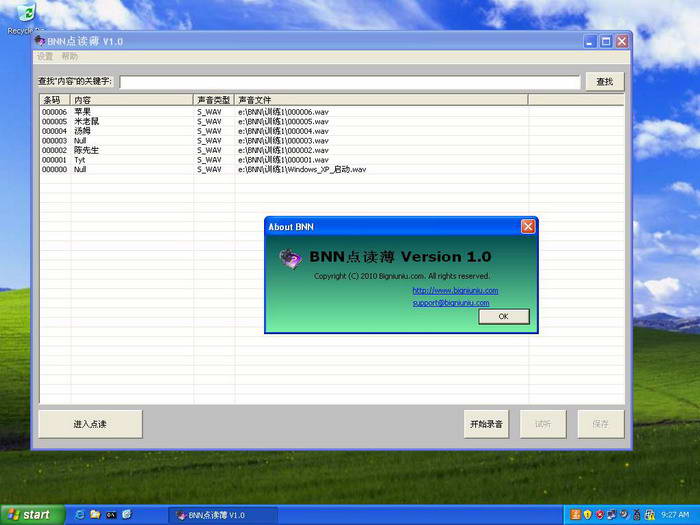Click the 保存 save button
The width and height of the screenshot is (700, 525).
point(600,424)
